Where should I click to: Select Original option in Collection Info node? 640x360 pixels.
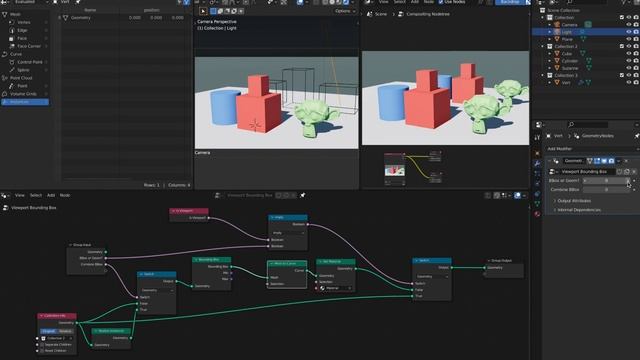click(49, 331)
